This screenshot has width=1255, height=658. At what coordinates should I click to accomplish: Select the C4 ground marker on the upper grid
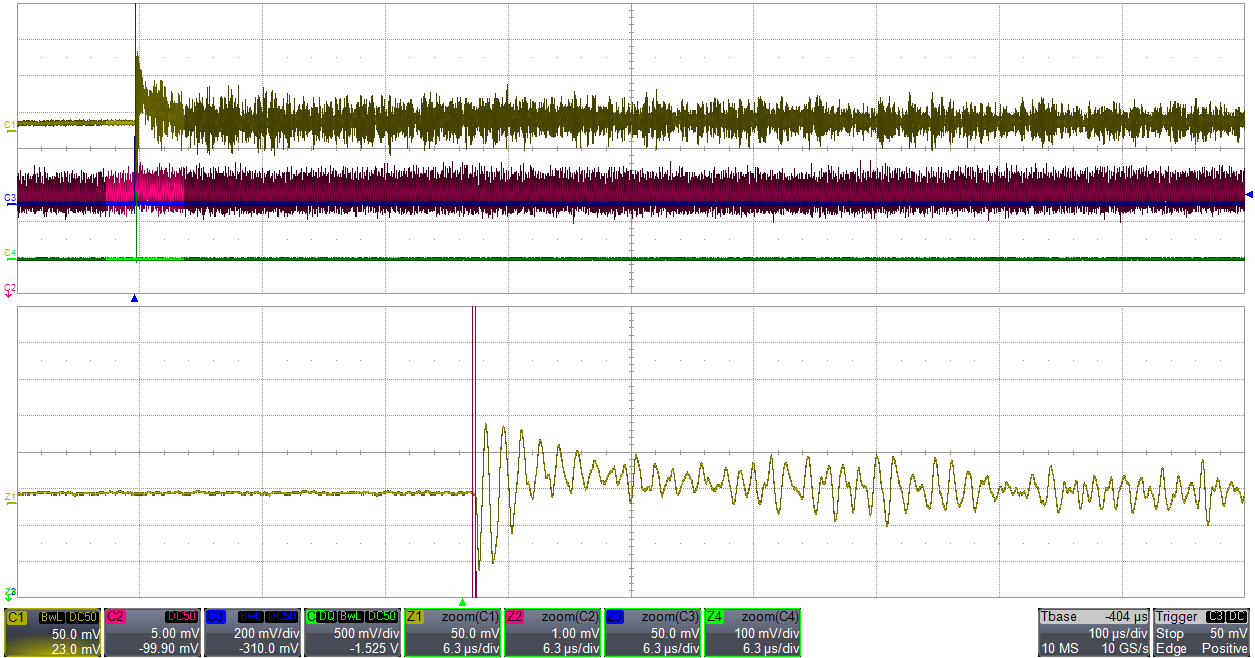tap(10, 253)
